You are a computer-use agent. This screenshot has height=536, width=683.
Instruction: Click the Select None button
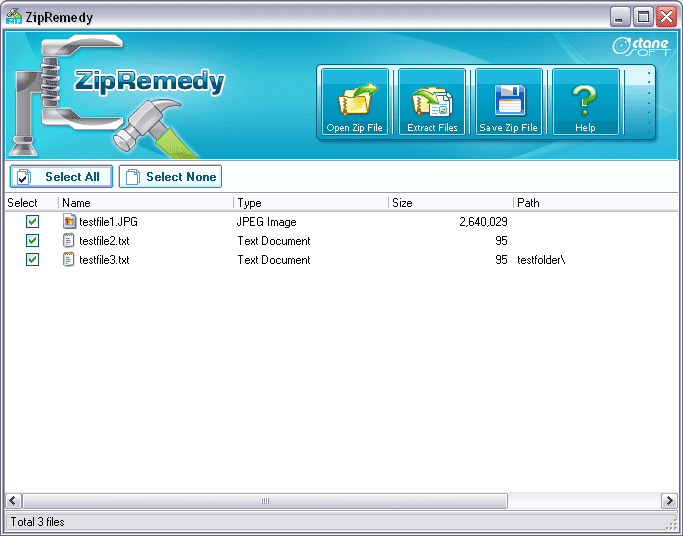(x=170, y=176)
